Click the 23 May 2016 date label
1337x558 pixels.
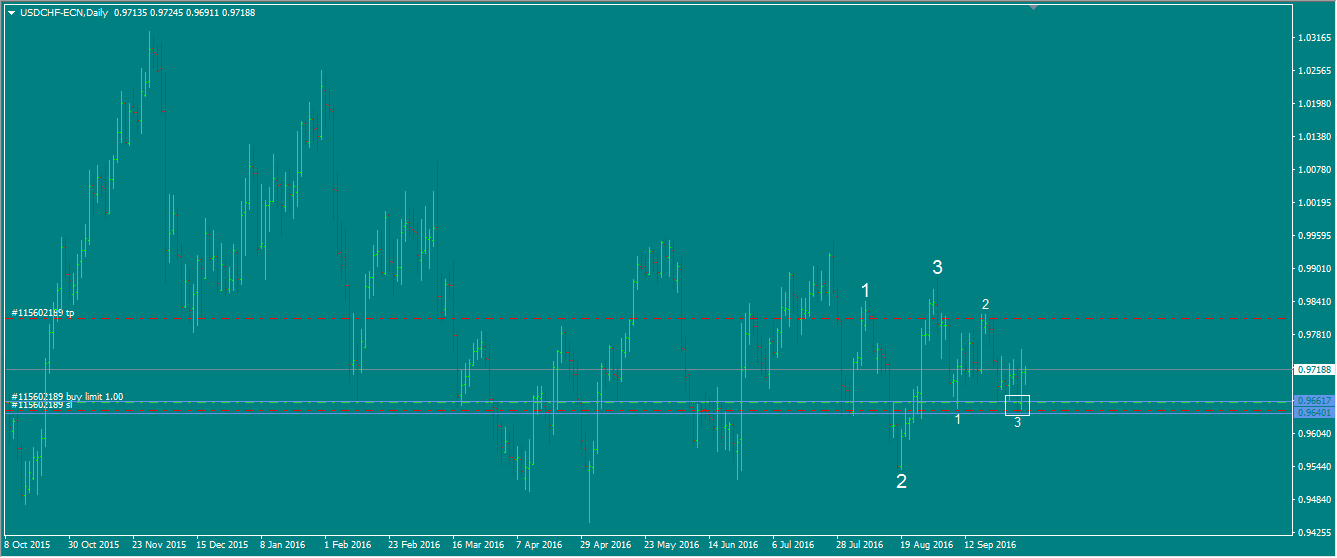click(670, 546)
